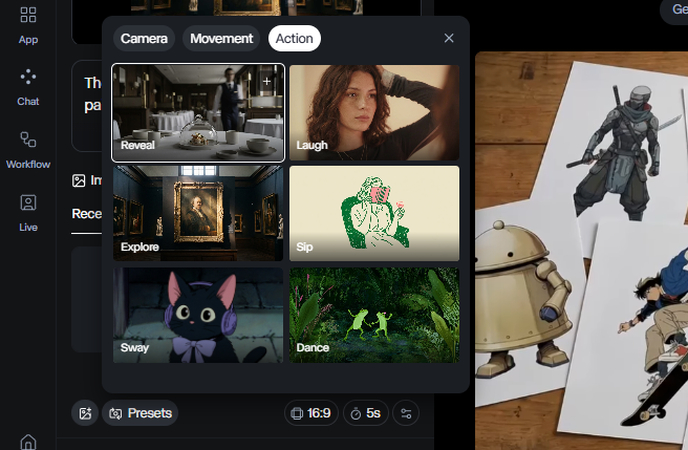Switch to the Camera tab

point(144,39)
